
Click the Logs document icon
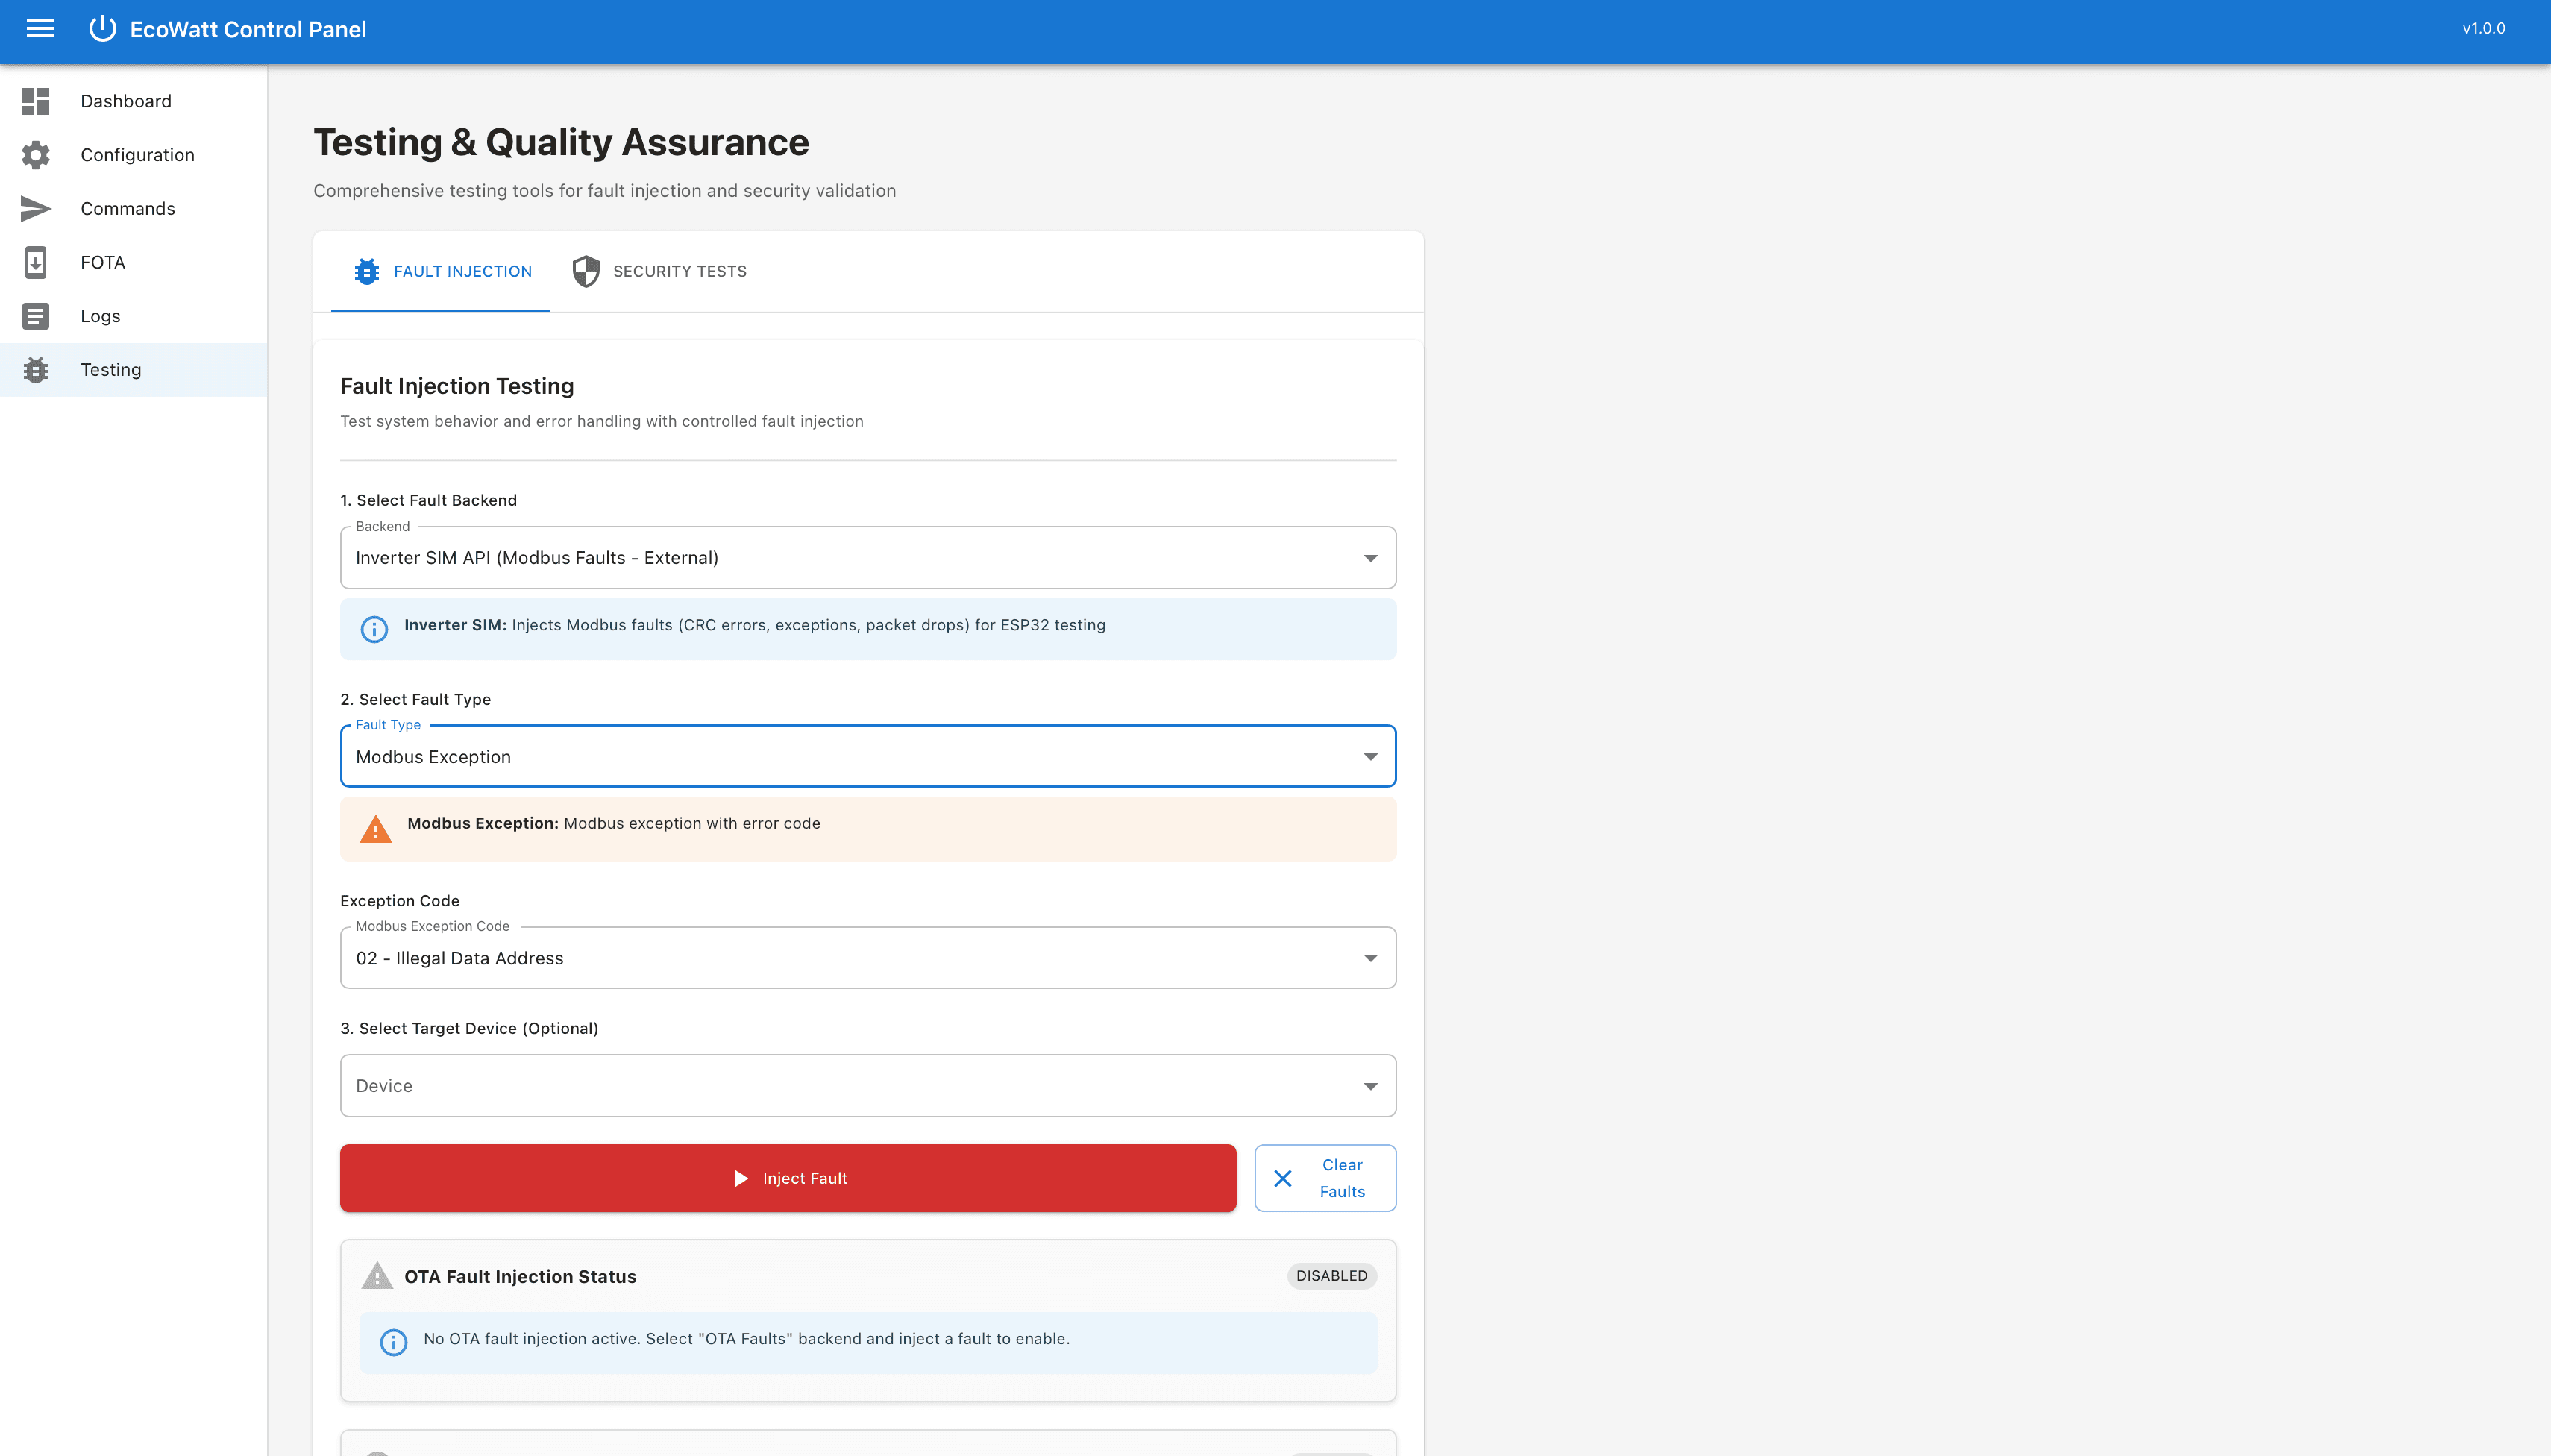coord(36,316)
